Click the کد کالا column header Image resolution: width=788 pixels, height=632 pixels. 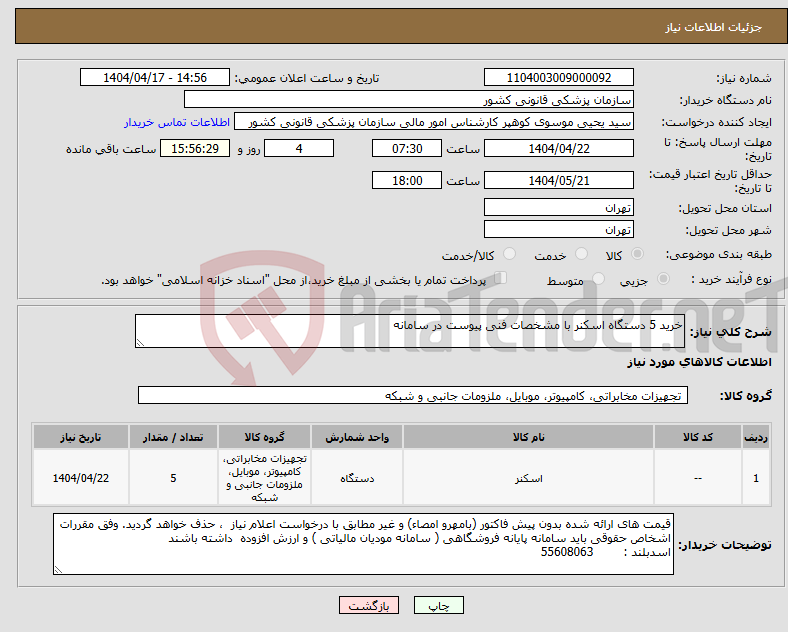[698, 437]
